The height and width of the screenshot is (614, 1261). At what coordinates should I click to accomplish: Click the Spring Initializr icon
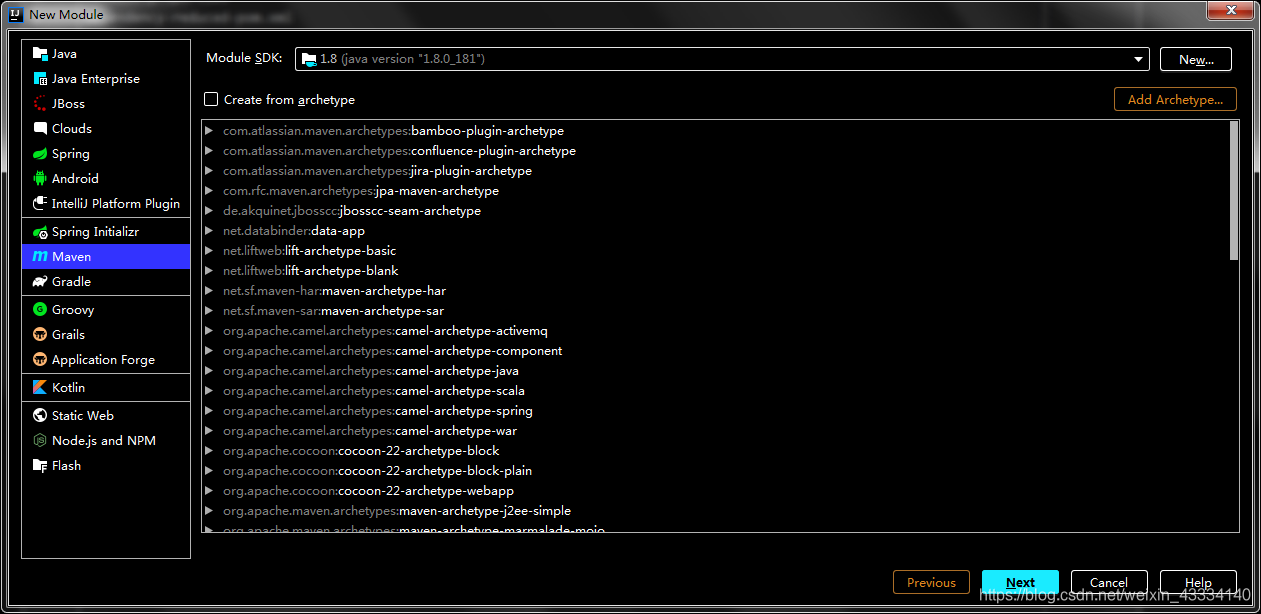click(40, 232)
